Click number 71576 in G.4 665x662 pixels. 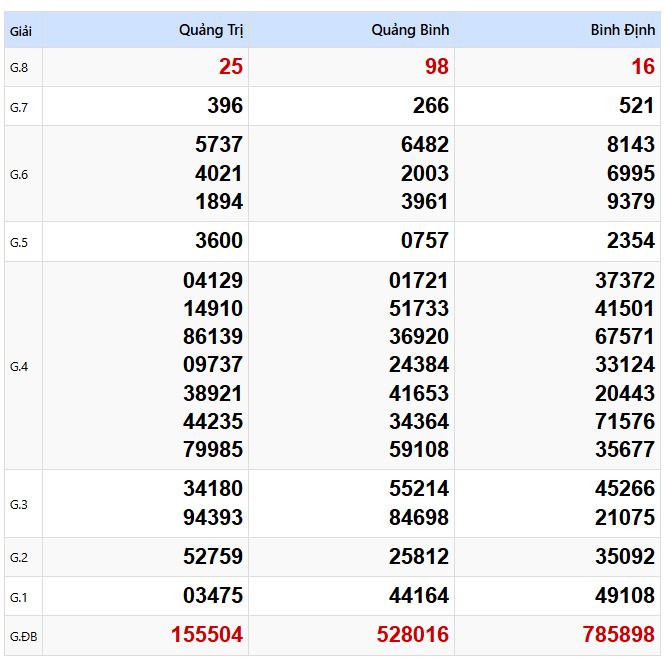click(625, 421)
